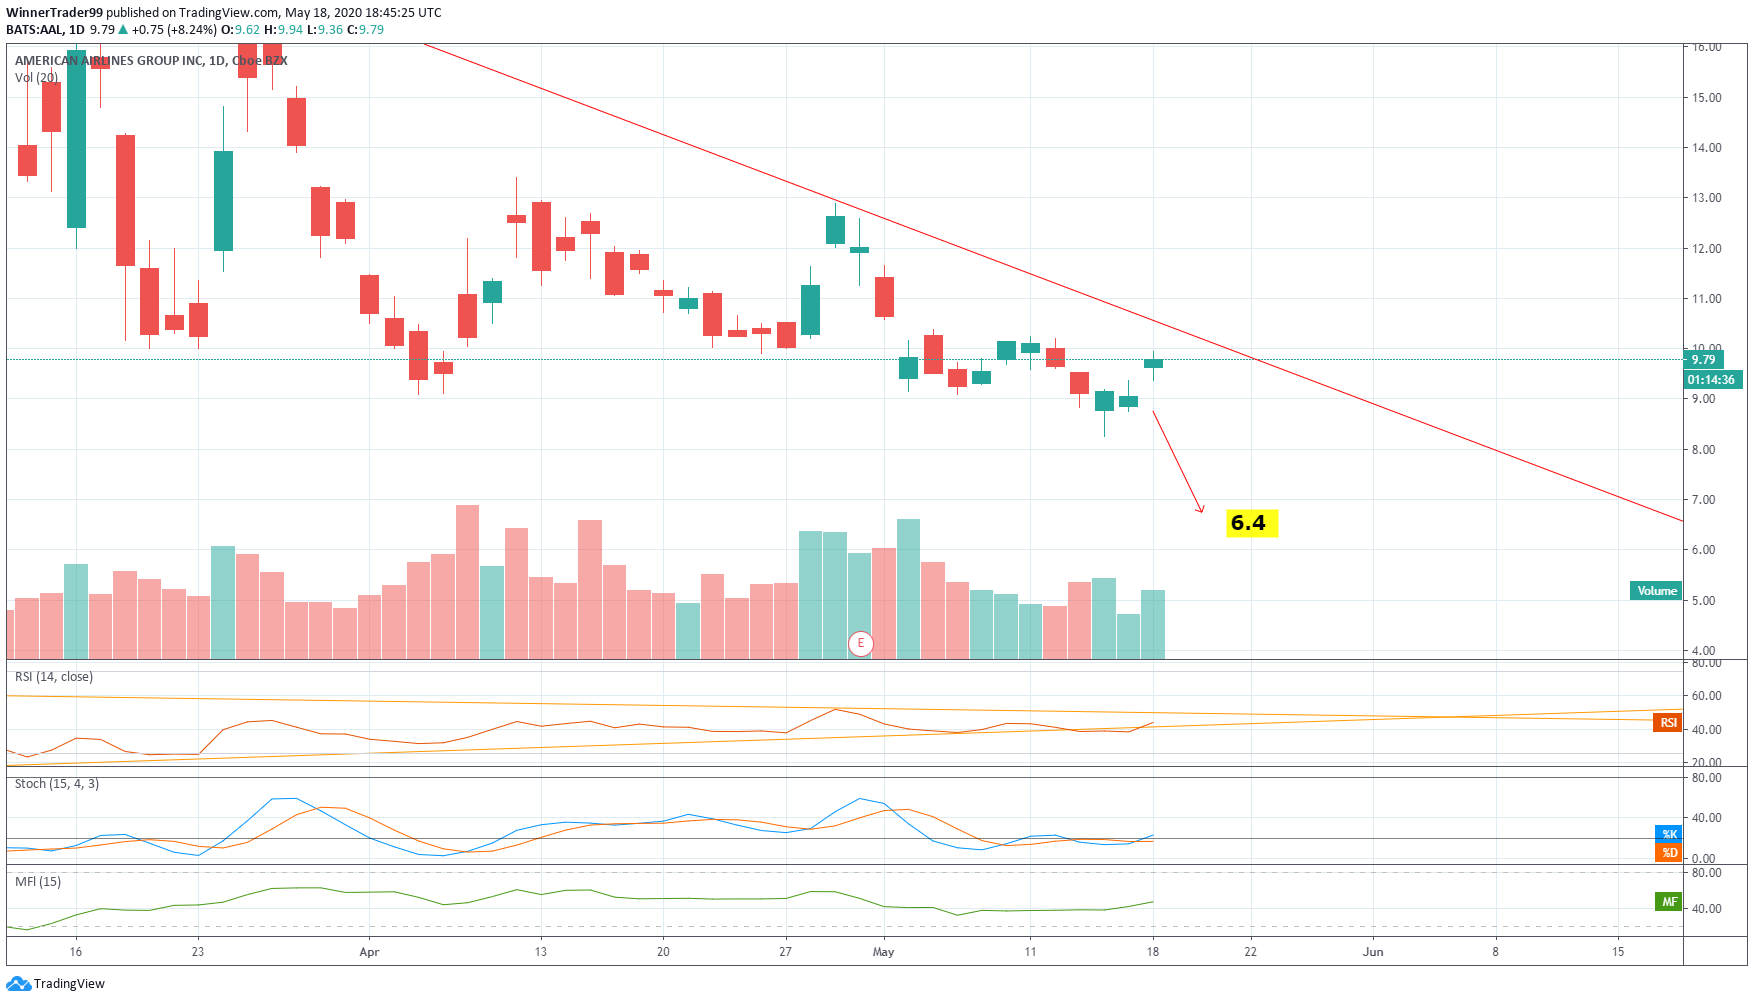This screenshot has width=1754, height=1002.
Task: Click the open value 'O:9.62' in header
Action: click(x=240, y=30)
